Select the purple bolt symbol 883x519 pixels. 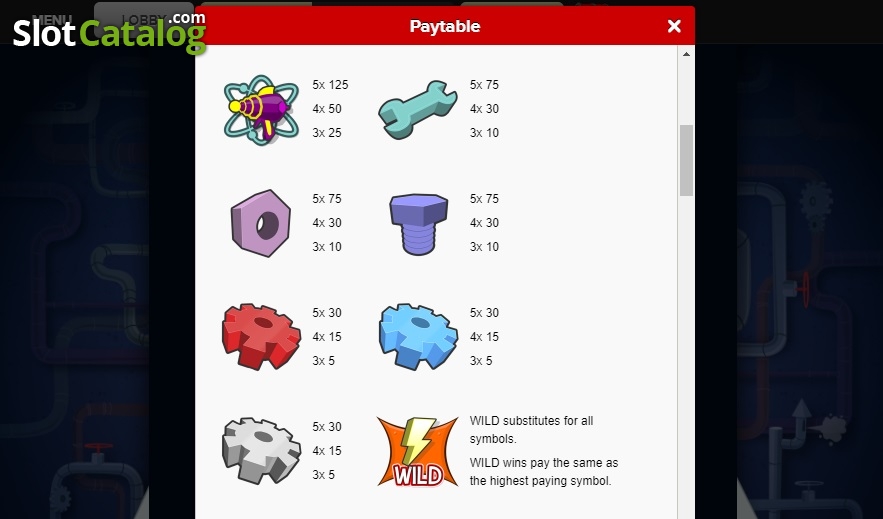pyautogui.click(x=418, y=224)
